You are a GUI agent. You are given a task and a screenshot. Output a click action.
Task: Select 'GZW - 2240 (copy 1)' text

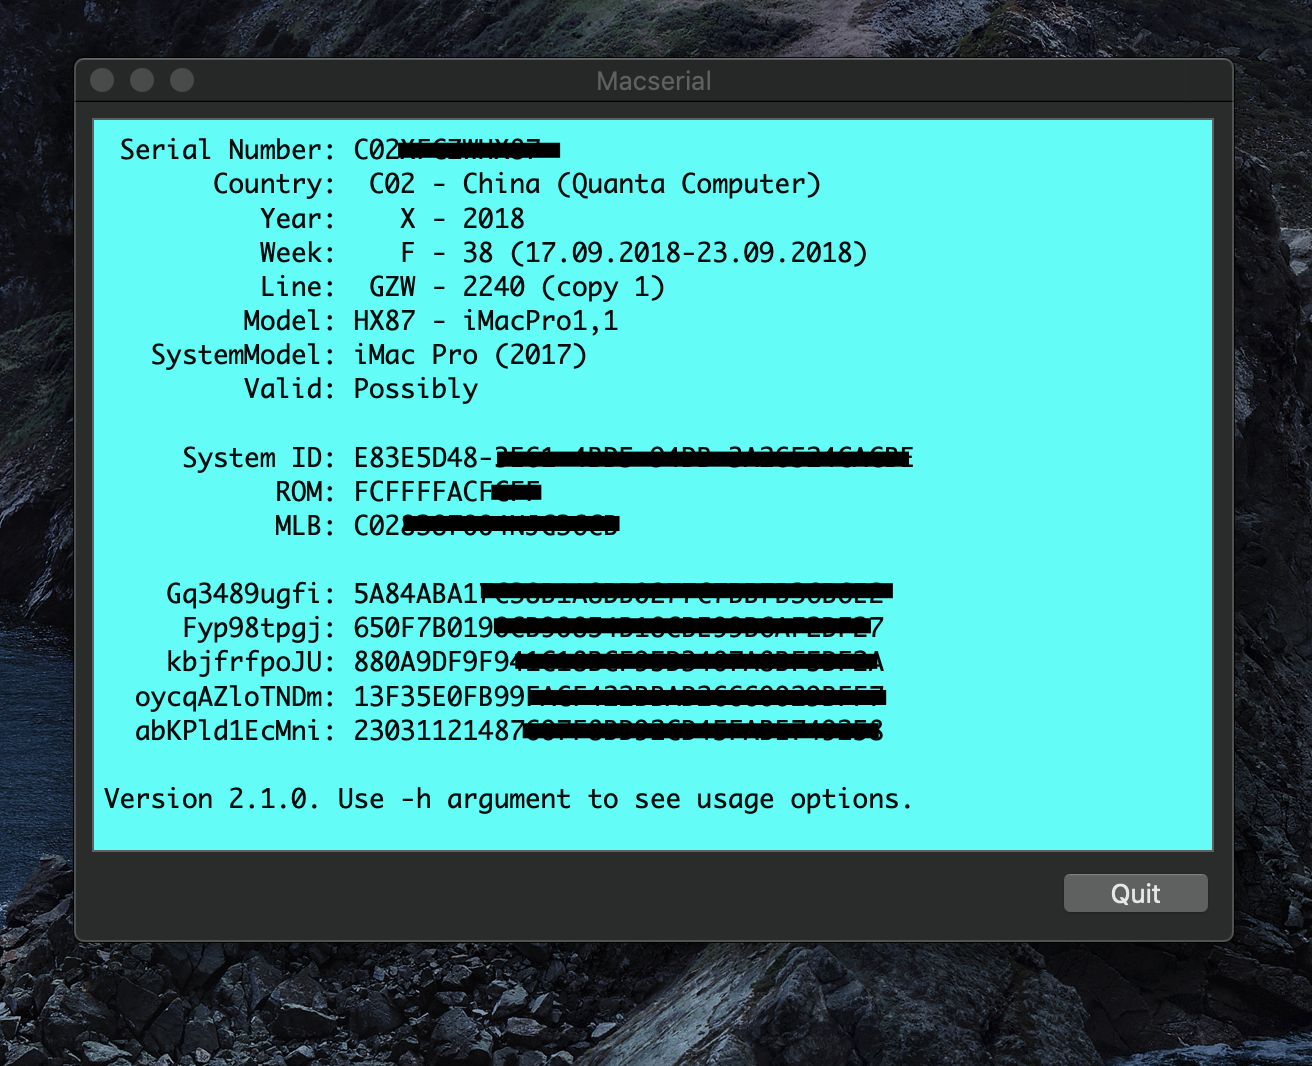click(517, 288)
